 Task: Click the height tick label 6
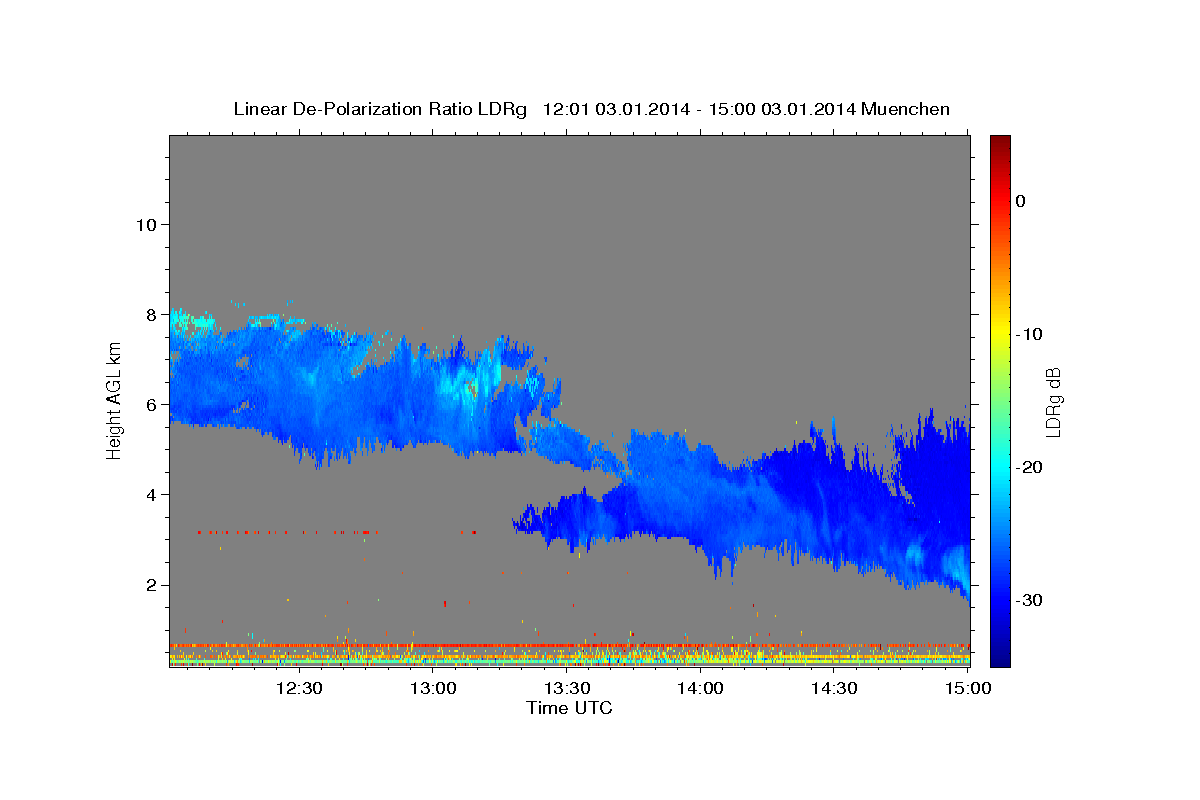click(x=150, y=404)
